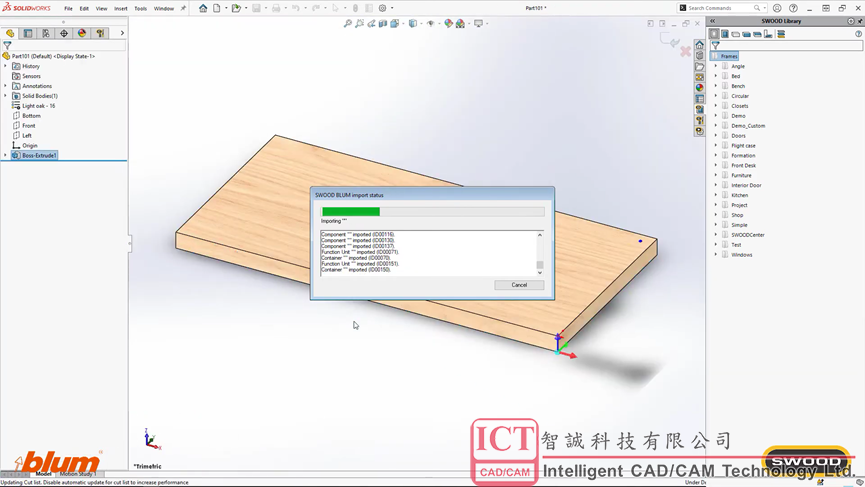Image resolution: width=865 pixels, height=487 pixels.
Task: Click the import progress bar
Action: (432, 212)
